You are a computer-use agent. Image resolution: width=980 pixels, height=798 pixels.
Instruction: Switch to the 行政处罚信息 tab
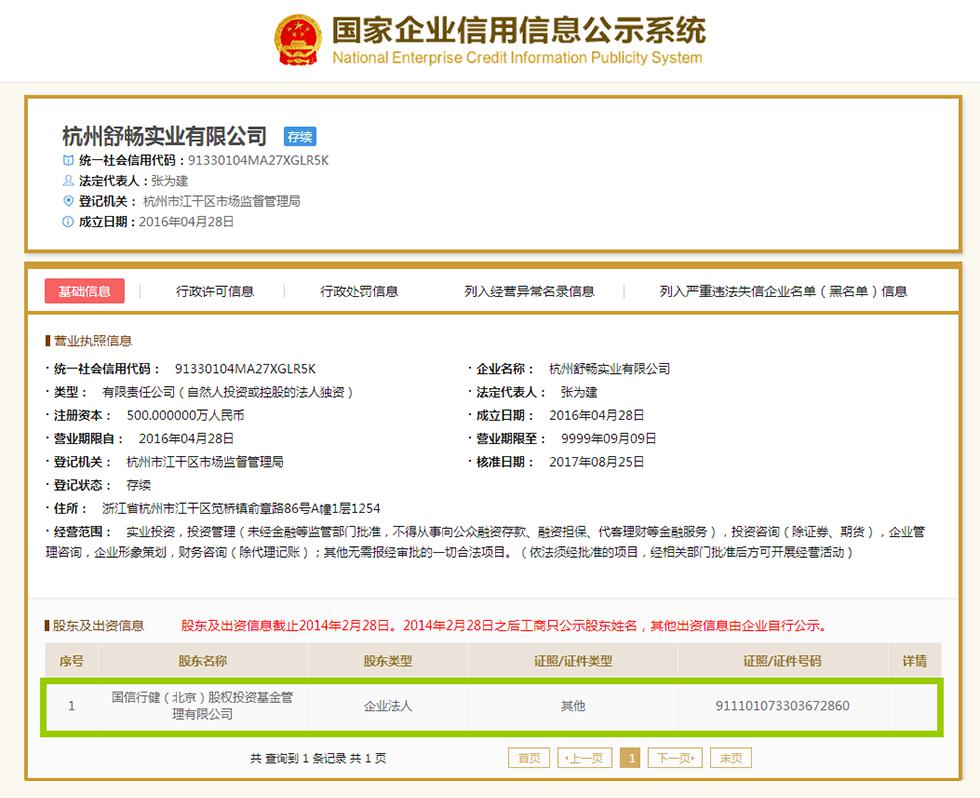tap(359, 291)
